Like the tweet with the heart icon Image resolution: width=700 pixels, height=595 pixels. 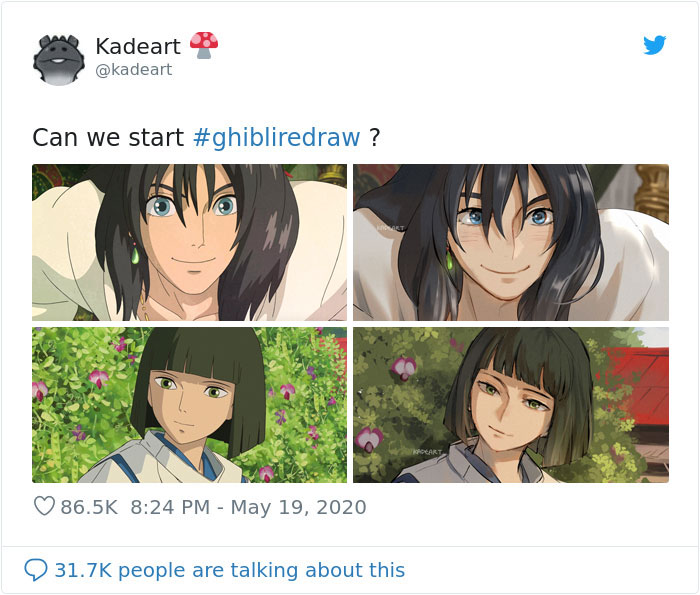click(x=44, y=506)
